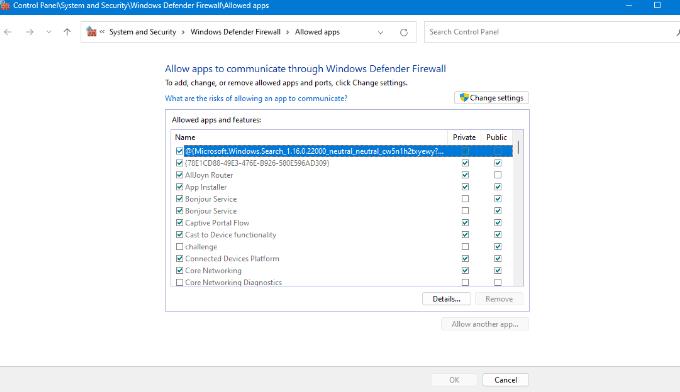Toggle App Installer name checkbox
The width and height of the screenshot is (680, 392).
[x=180, y=187]
